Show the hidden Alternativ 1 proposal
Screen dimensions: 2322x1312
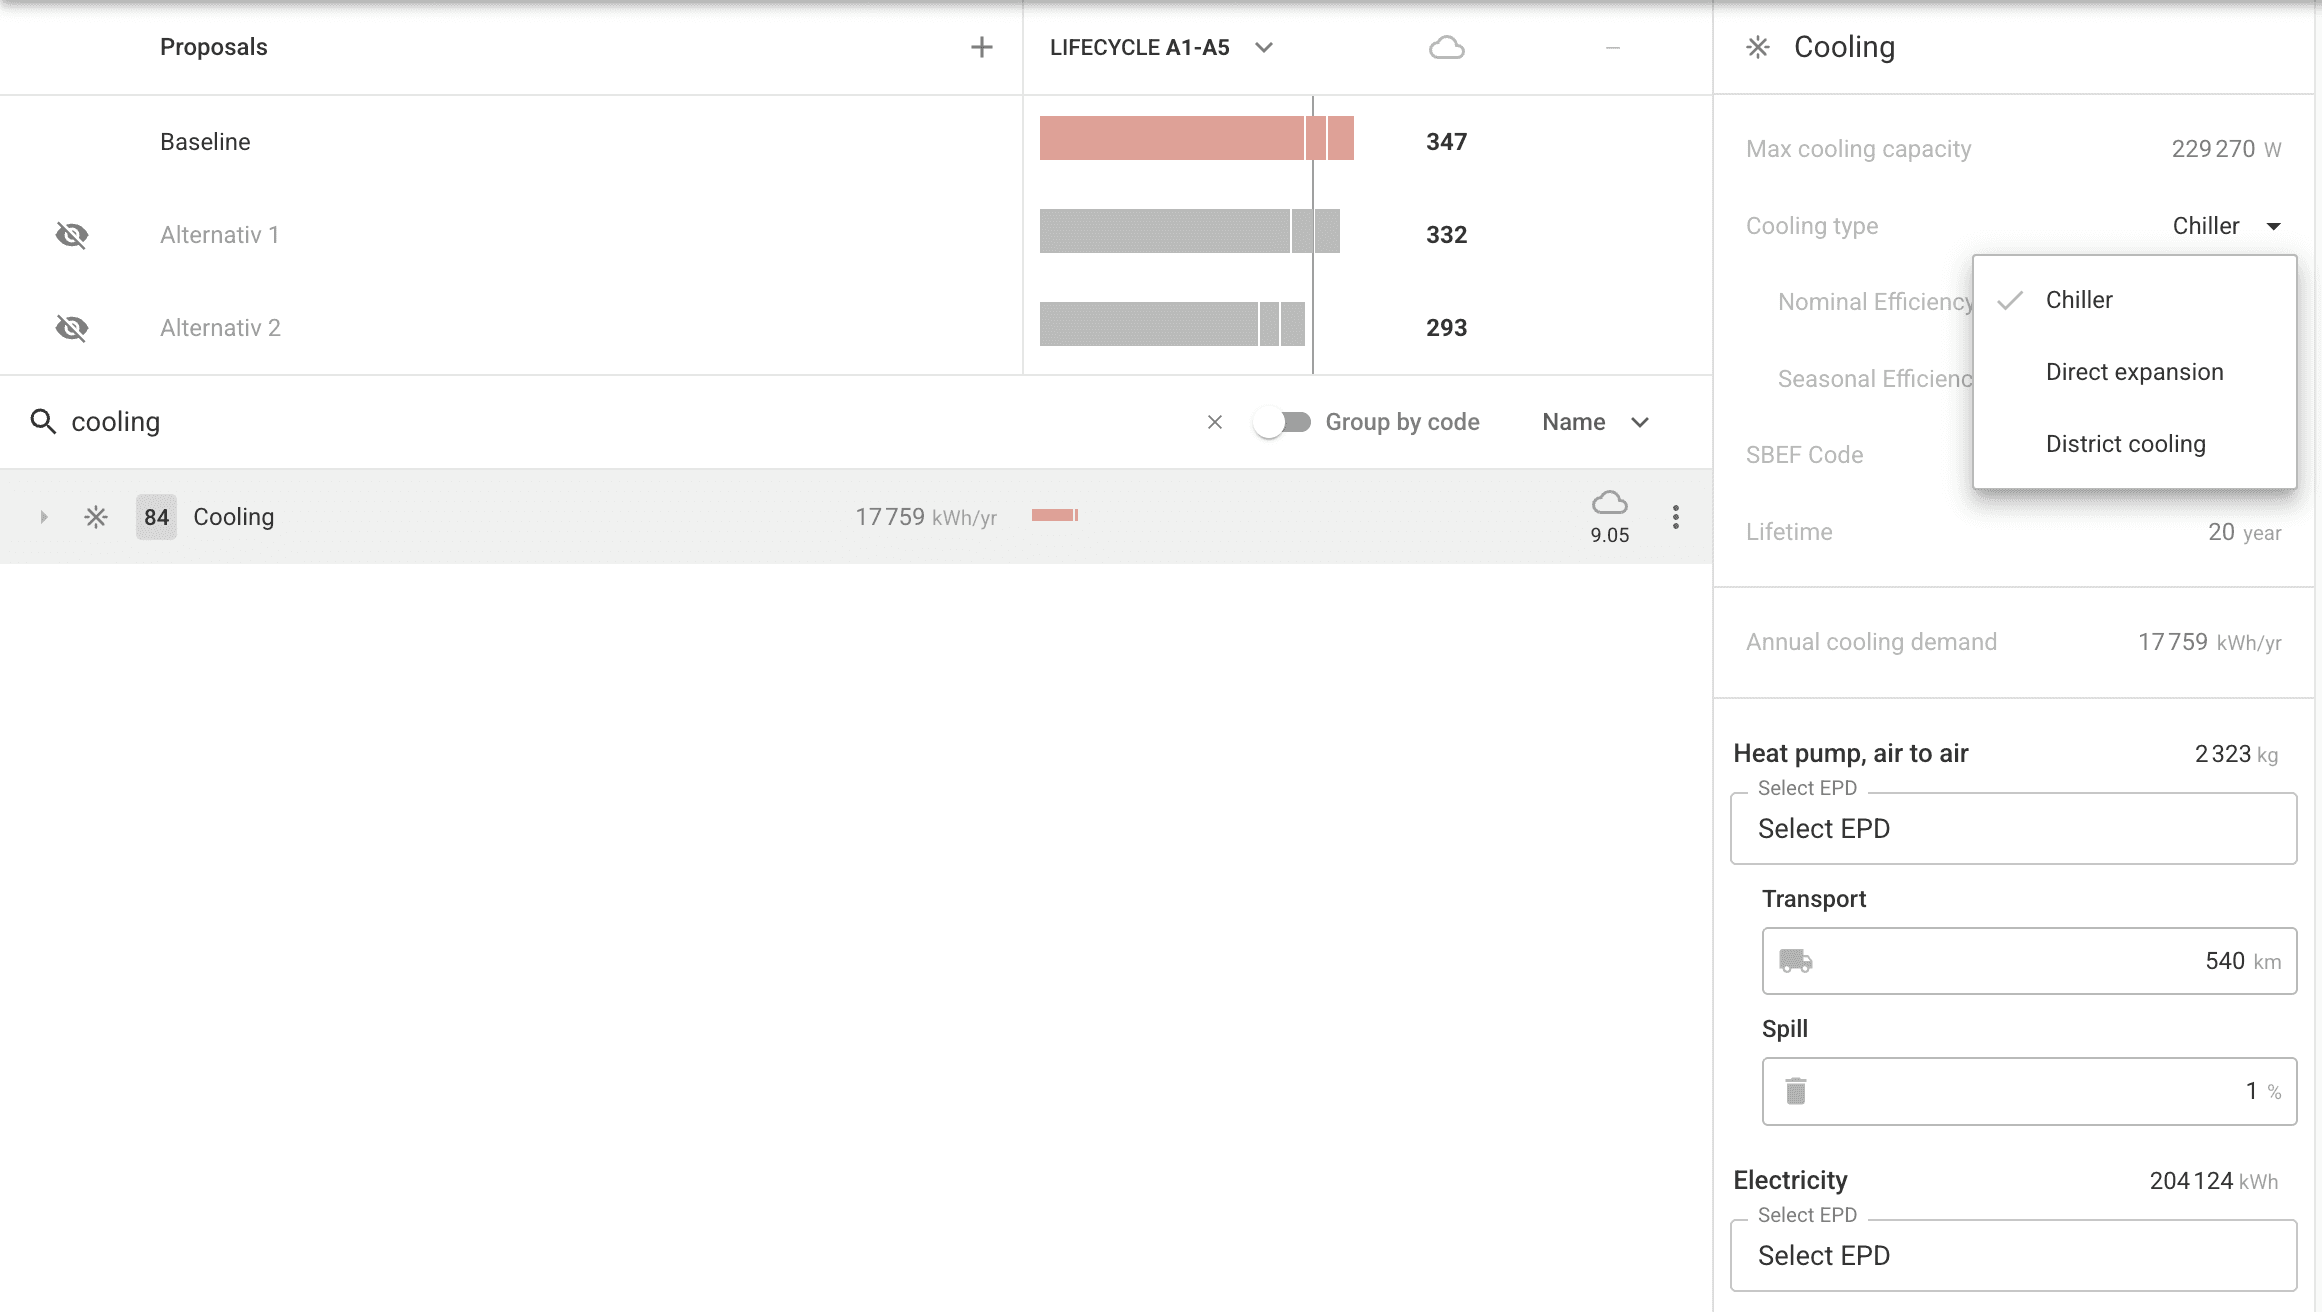coord(72,235)
